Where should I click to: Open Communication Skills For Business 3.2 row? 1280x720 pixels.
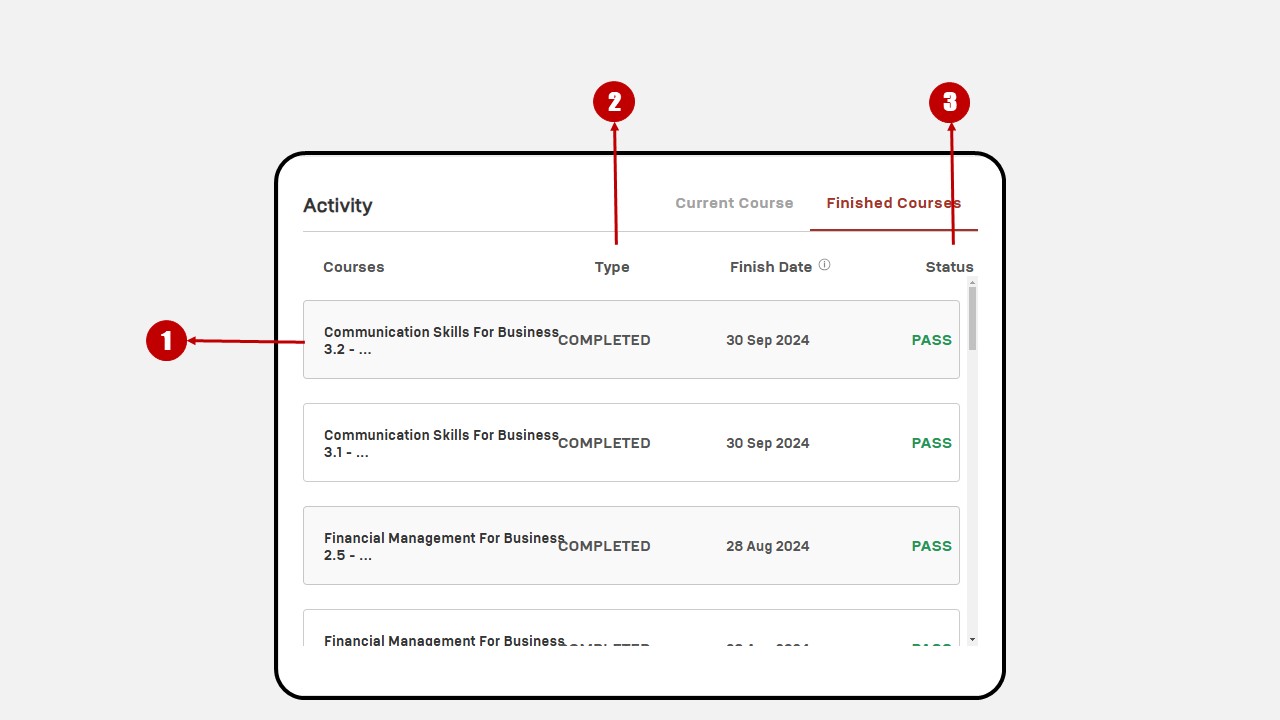pos(631,340)
